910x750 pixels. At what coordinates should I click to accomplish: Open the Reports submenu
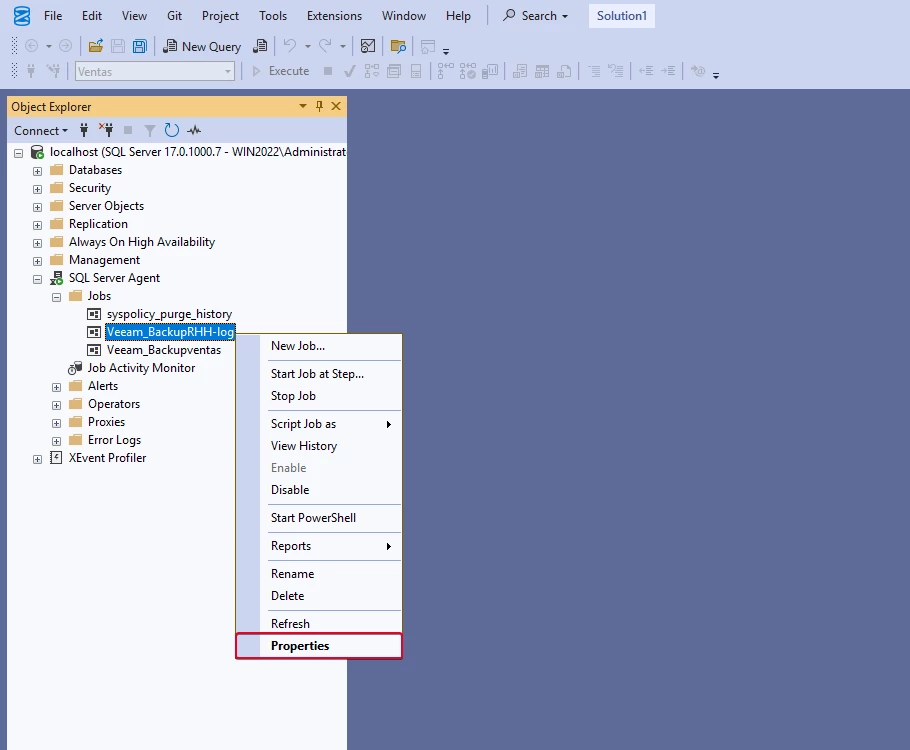(319, 546)
